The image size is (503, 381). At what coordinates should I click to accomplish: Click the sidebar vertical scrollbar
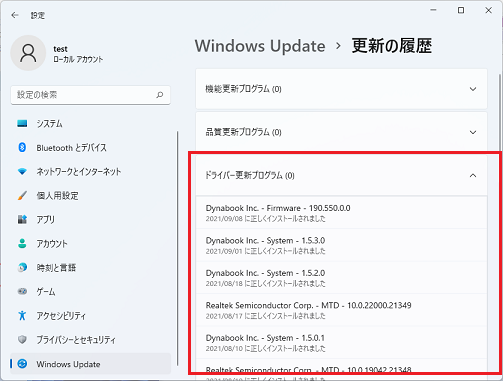(x=178, y=248)
